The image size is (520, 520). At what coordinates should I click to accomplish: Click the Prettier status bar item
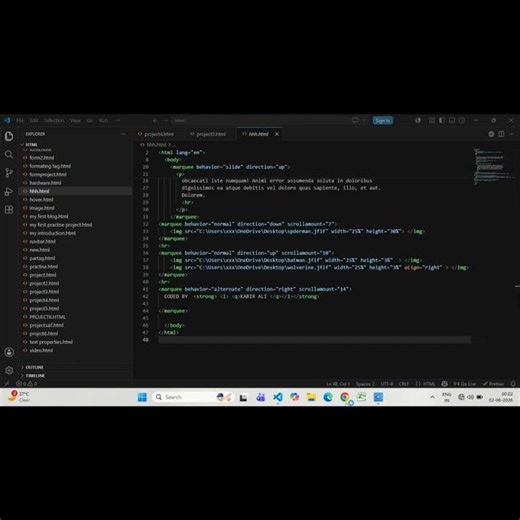(493, 384)
